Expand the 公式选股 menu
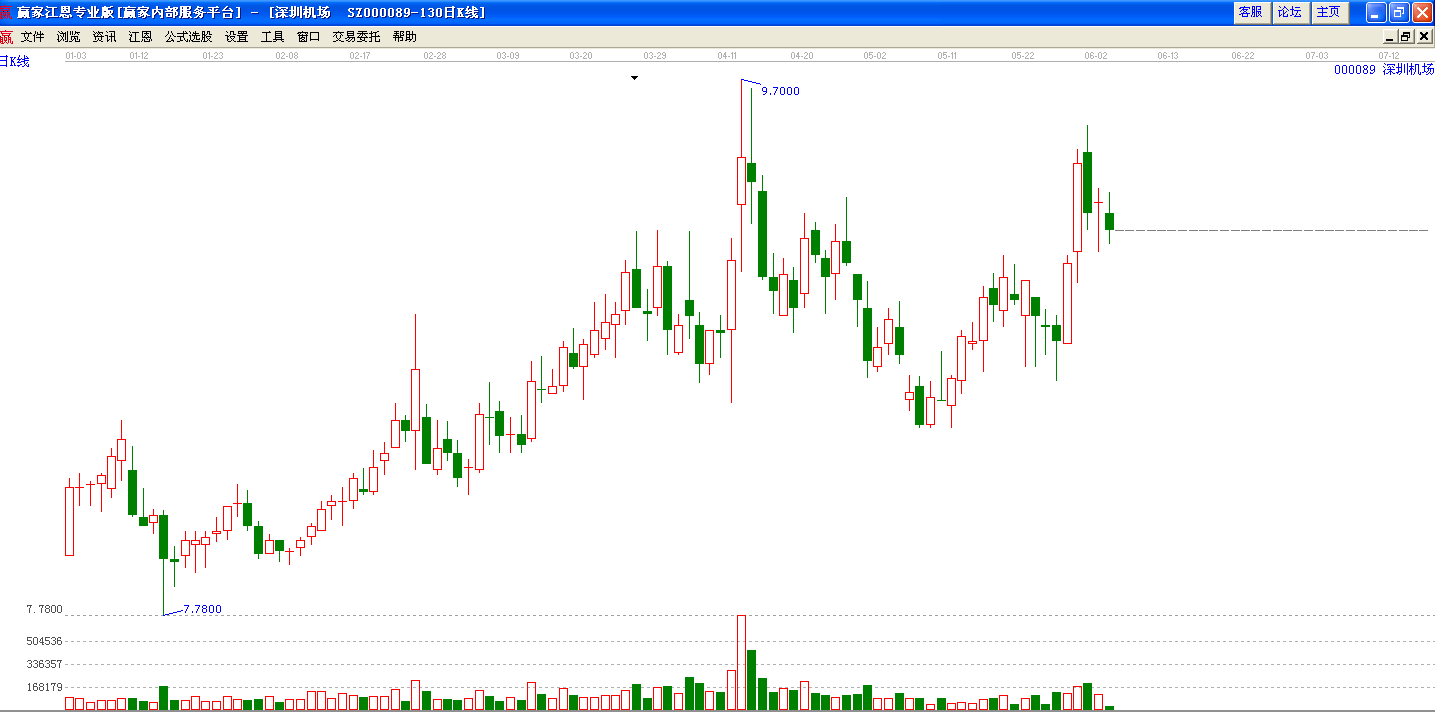This screenshot has height=712, width=1435. coord(189,37)
